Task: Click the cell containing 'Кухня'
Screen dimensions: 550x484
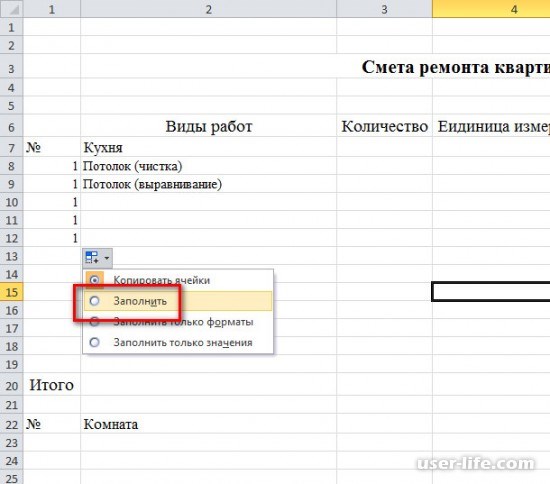Action: point(208,147)
